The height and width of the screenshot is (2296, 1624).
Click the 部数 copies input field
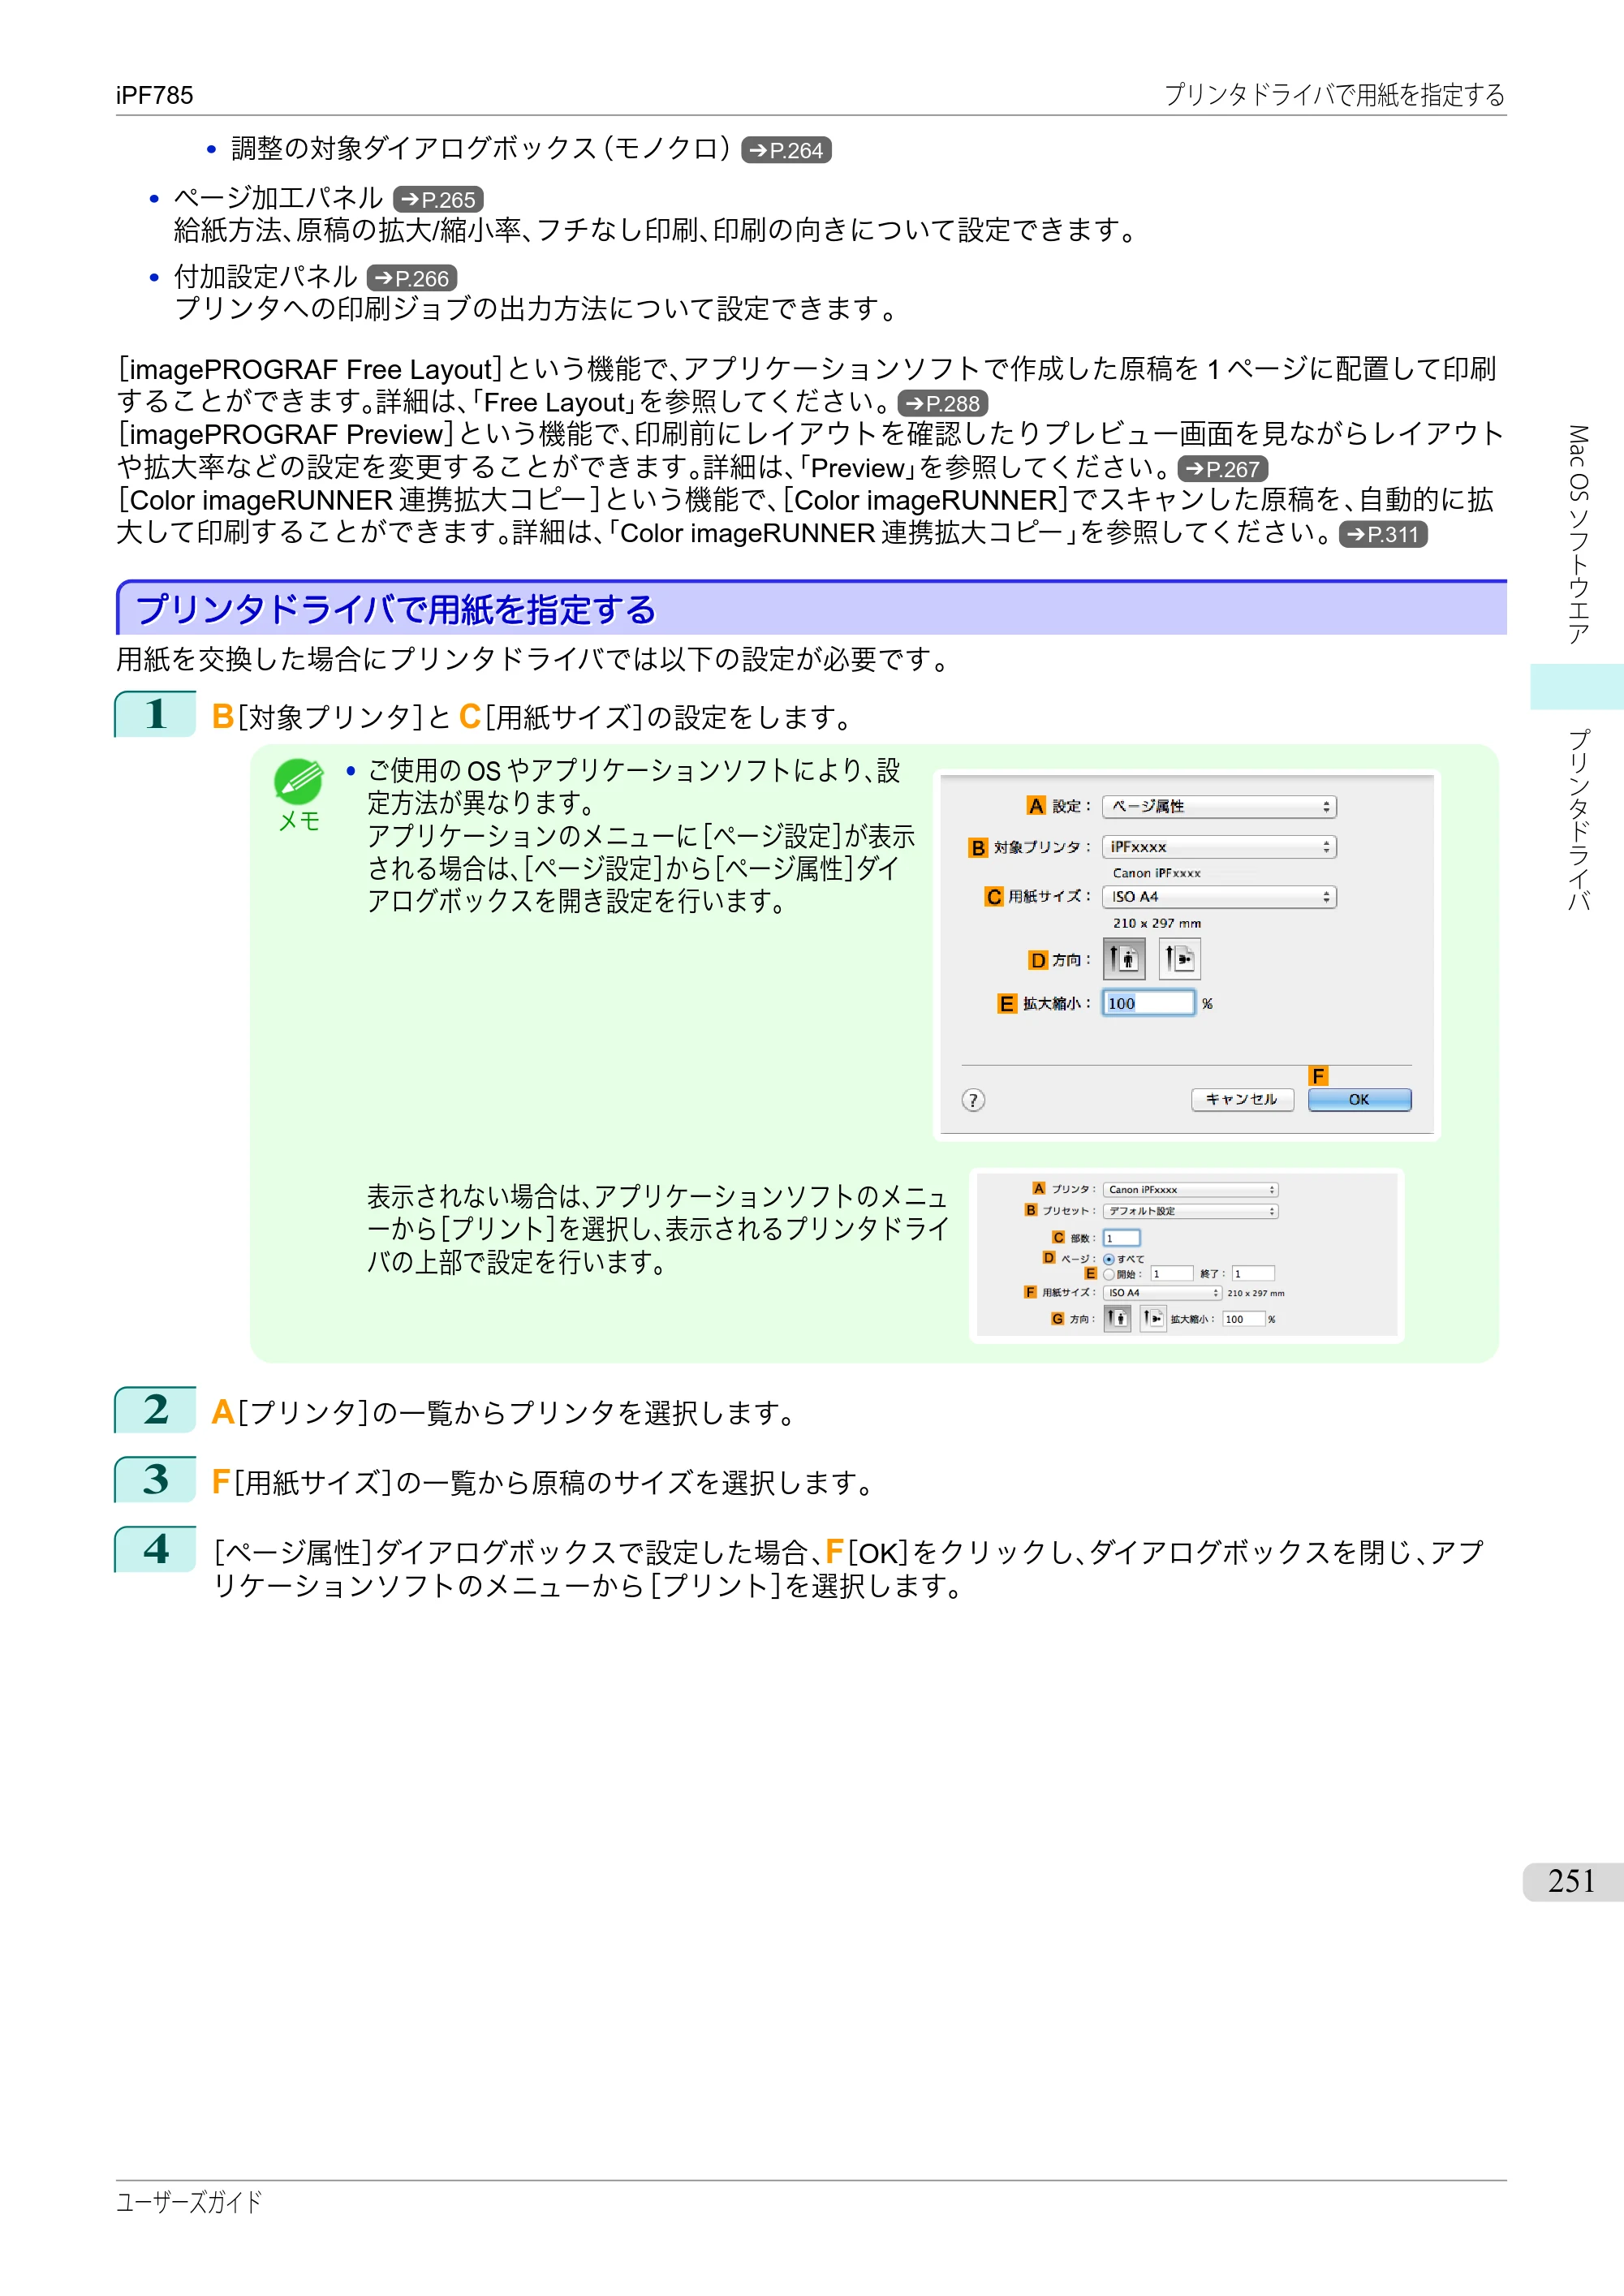point(1122,1238)
